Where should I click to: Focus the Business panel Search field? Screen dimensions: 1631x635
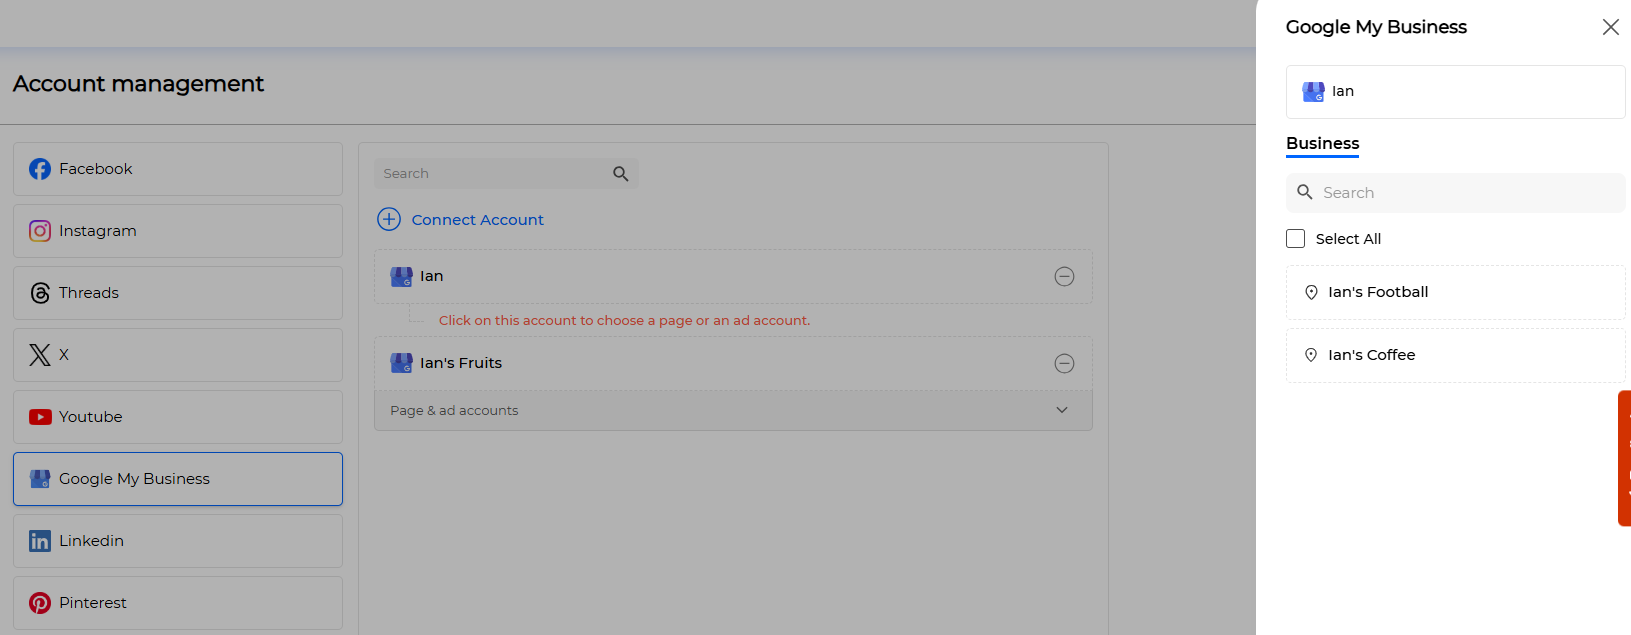(1455, 192)
